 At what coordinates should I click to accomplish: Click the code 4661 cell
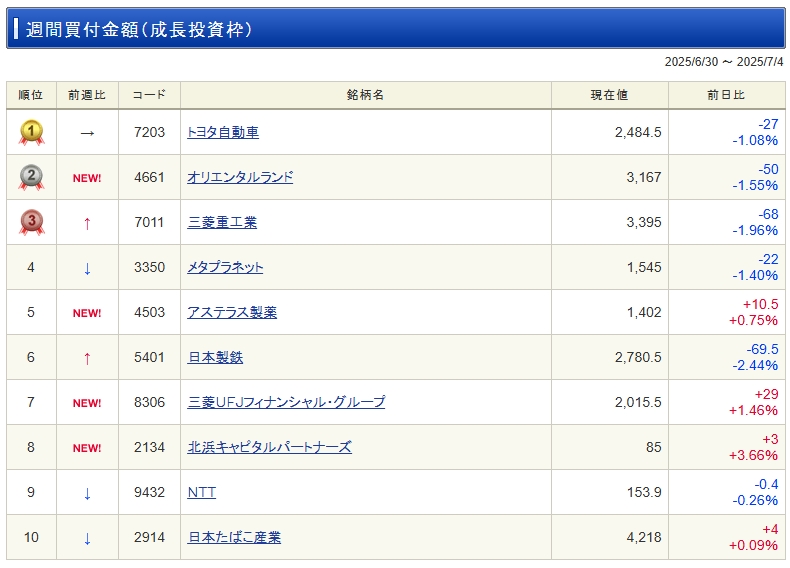[149, 177]
